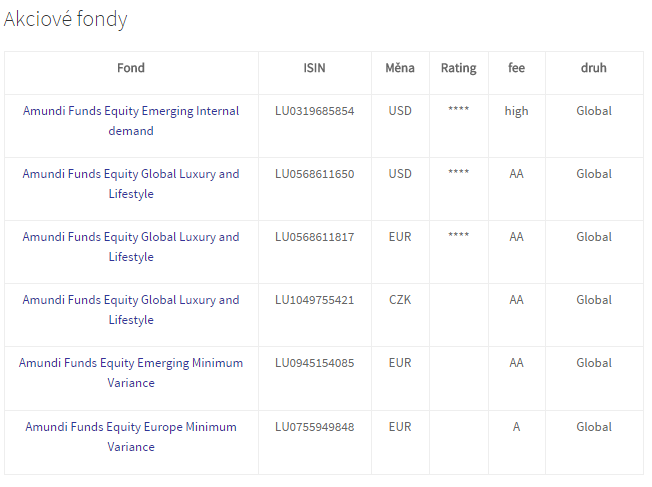Click the 'high' fee value

point(516,111)
